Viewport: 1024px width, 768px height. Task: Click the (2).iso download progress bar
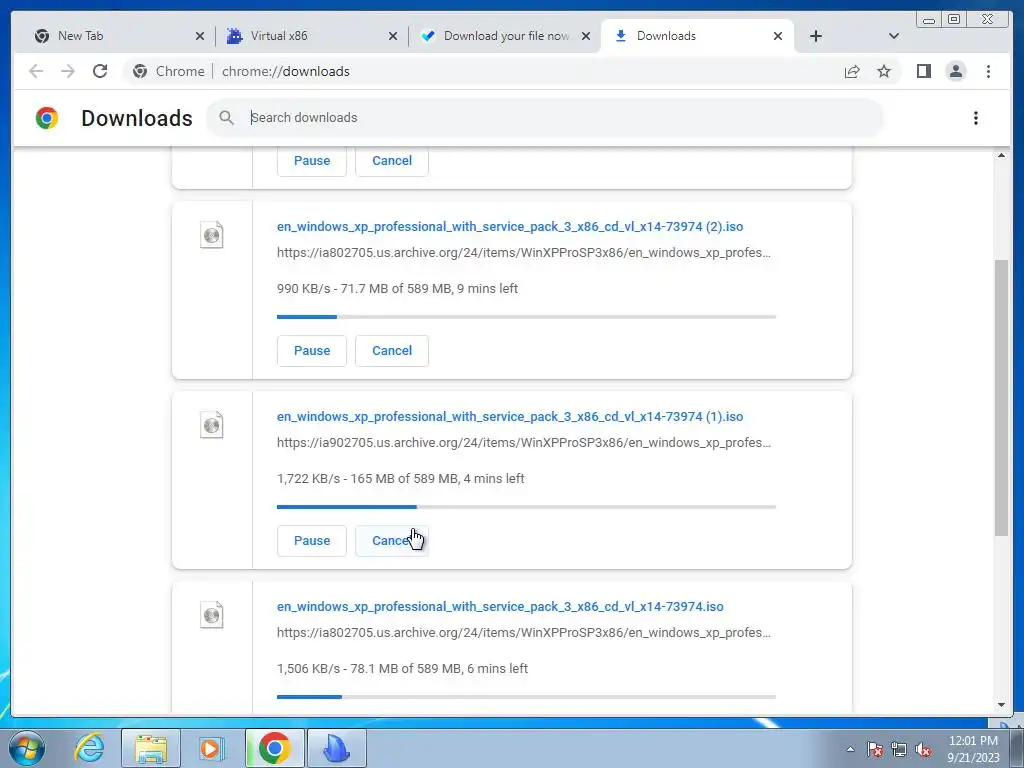pyautogui.click(x=526, y=317)
